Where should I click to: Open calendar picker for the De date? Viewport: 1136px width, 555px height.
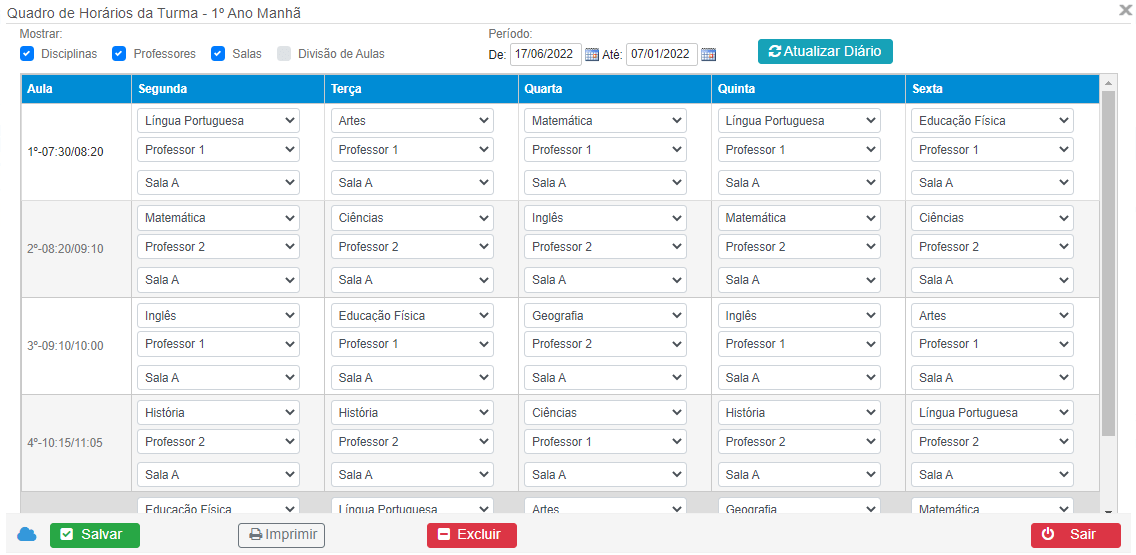[x=592, y=54]
